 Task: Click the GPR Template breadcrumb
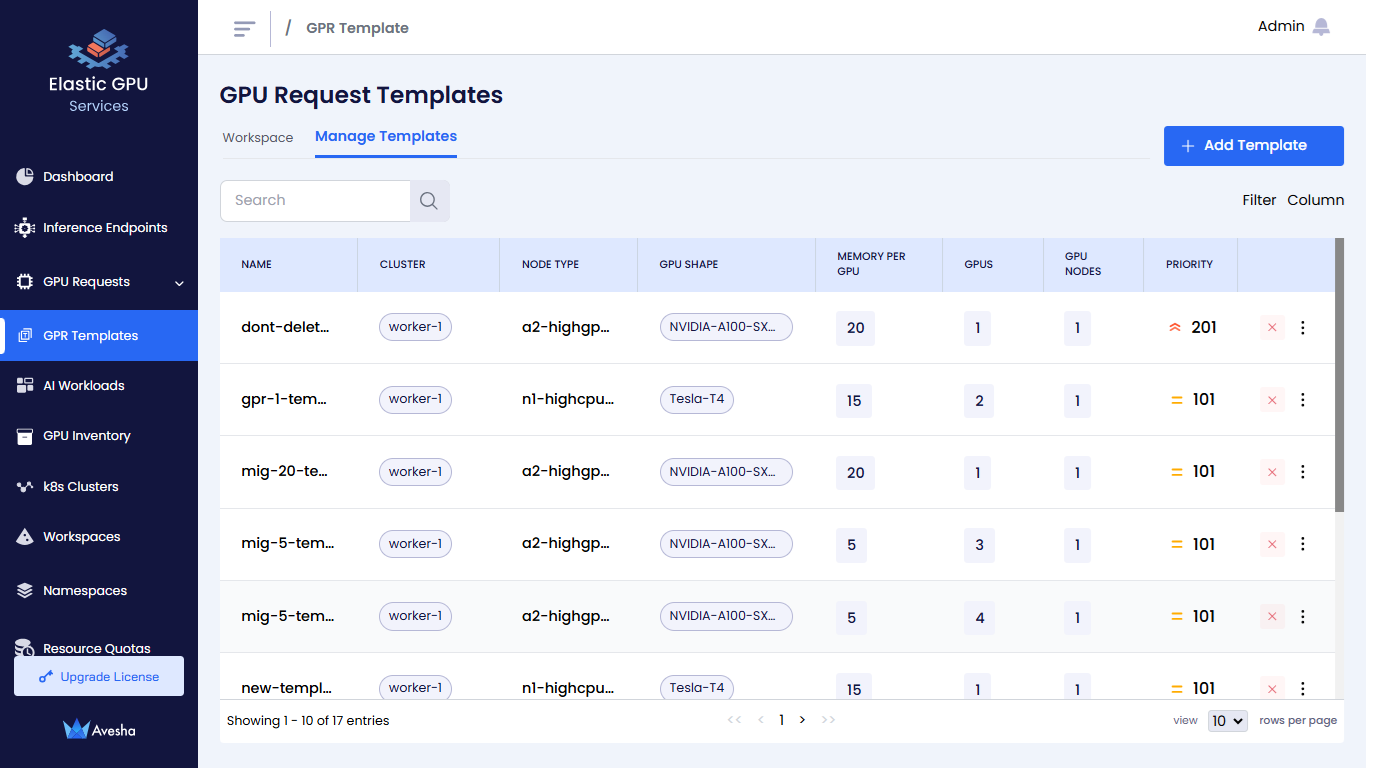coord(357,28)
